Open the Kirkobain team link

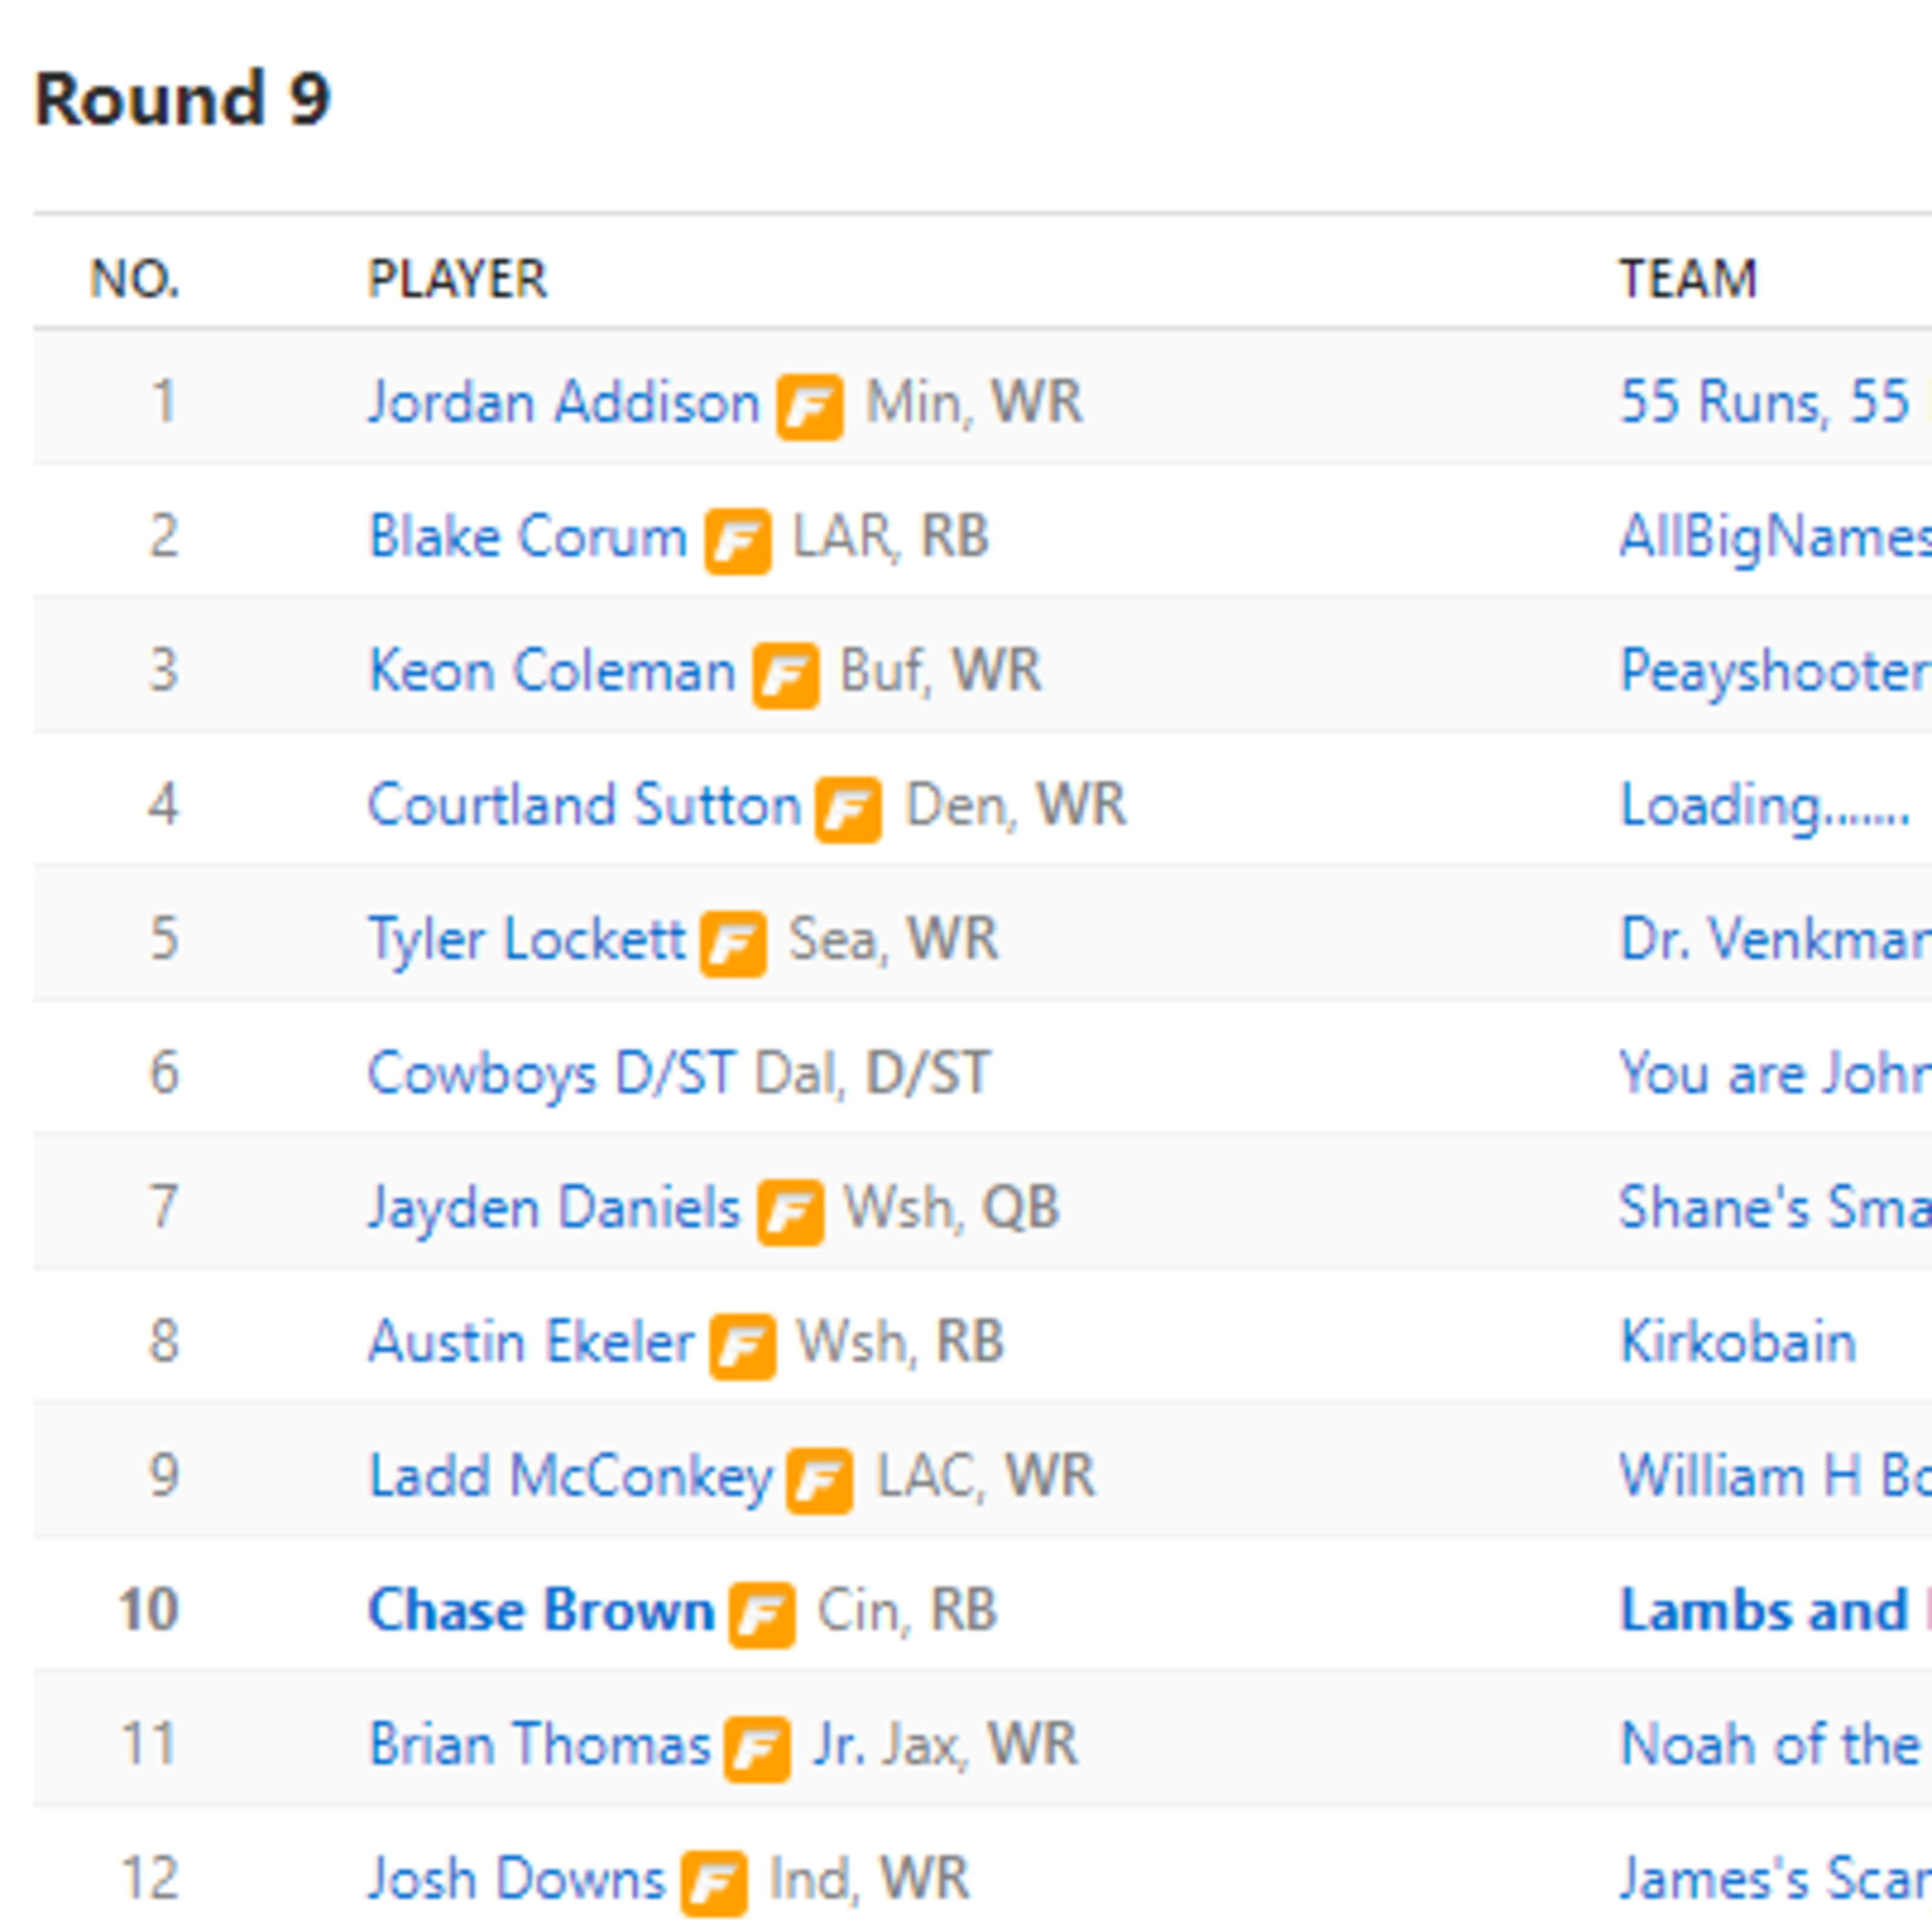1738,1341
